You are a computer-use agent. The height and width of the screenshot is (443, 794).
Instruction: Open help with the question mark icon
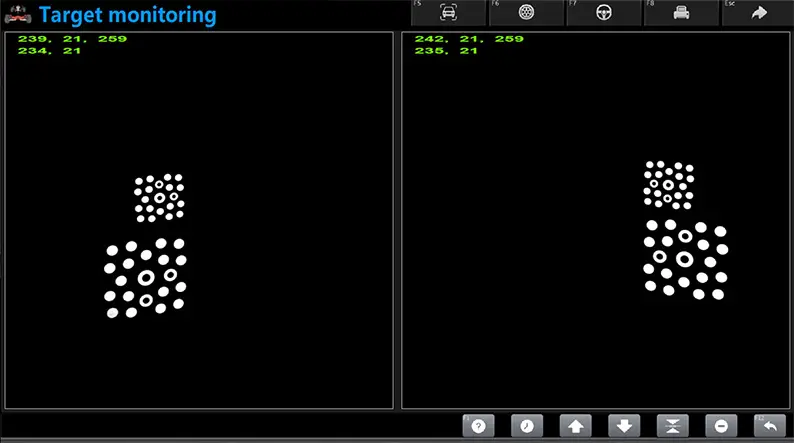pos(478,426)
